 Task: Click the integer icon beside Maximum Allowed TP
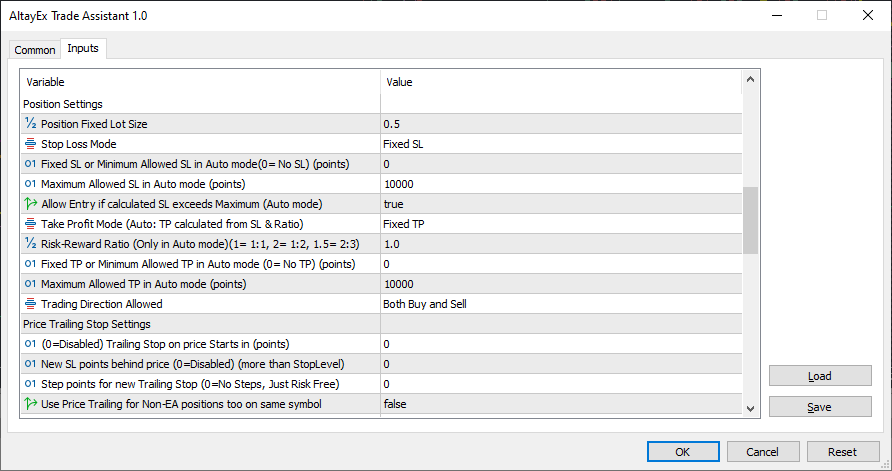pyautogui.click(x=31, y=284)
